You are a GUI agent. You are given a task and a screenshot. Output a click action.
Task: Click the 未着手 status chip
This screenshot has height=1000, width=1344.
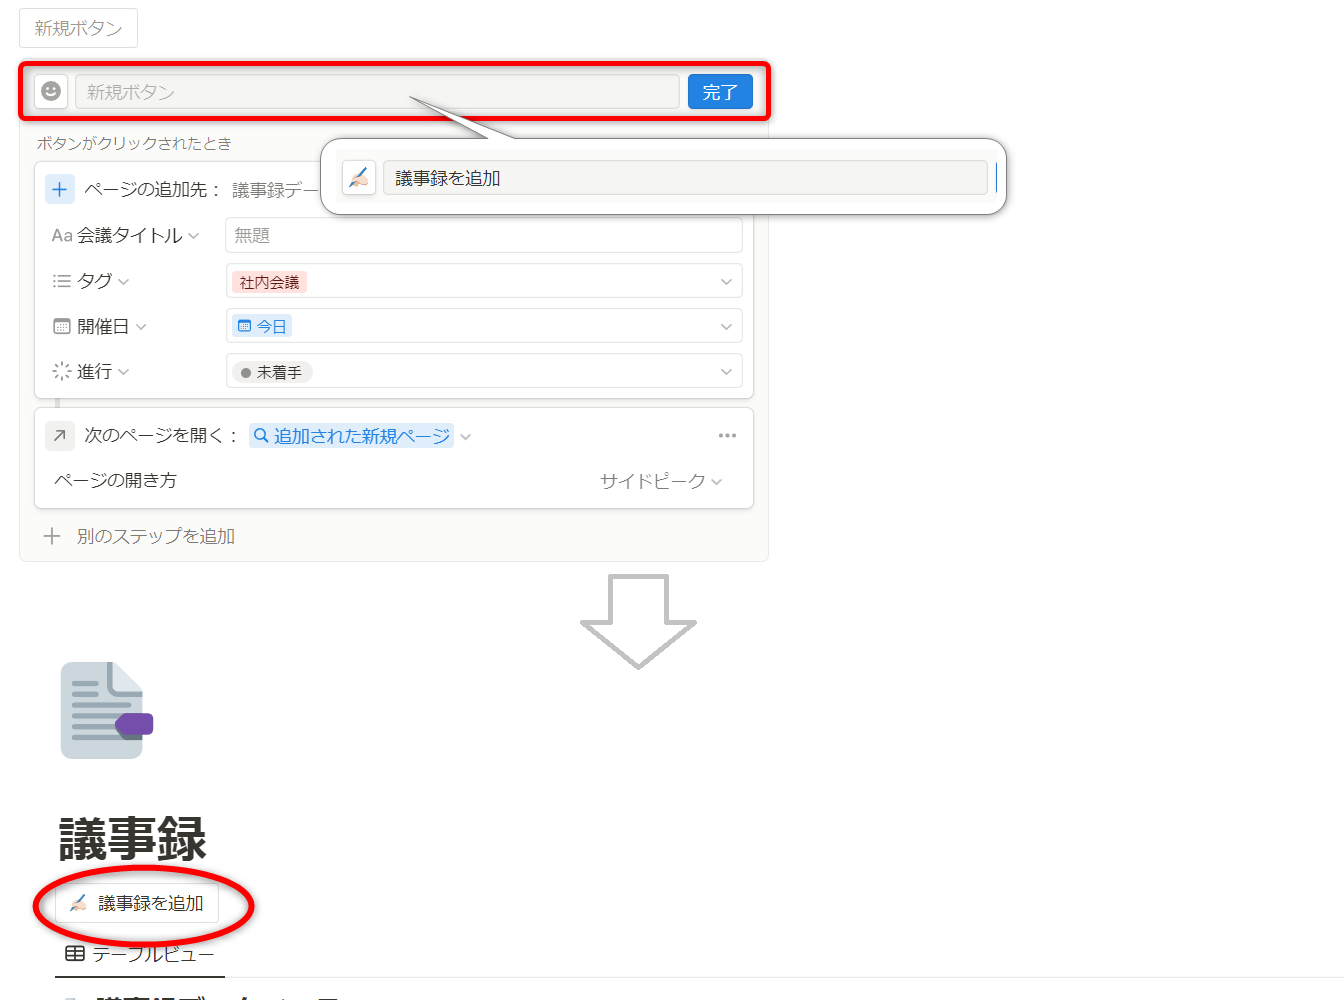272,372
